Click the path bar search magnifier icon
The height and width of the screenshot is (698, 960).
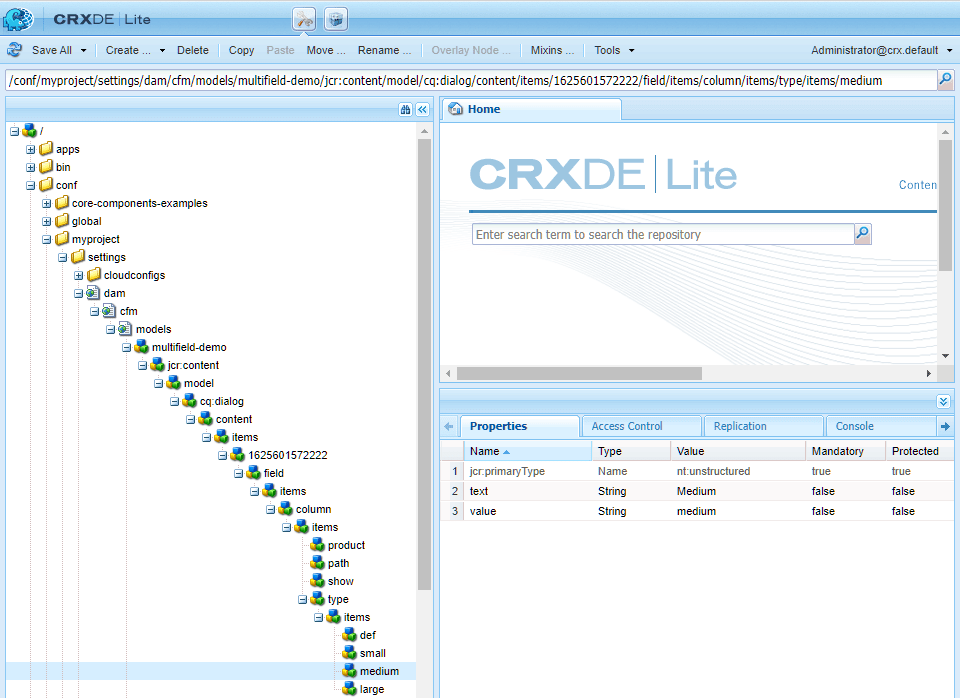click(x=945, y=80)
